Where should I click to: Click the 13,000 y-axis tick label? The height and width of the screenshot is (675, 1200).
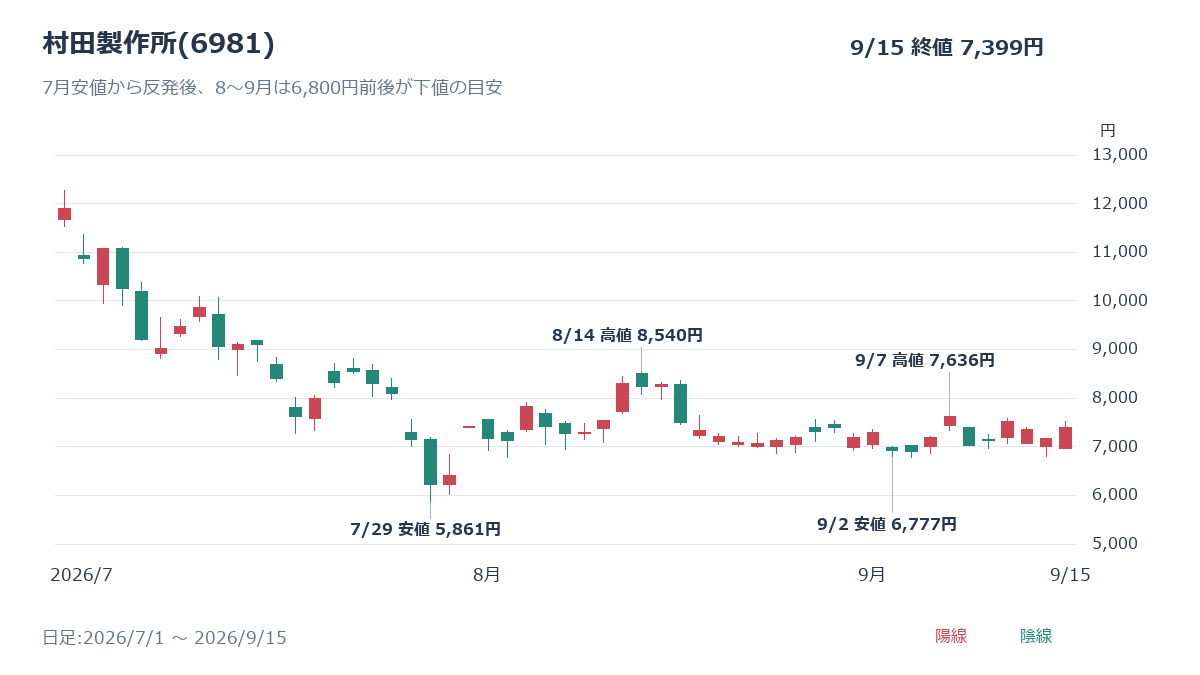1120,155
